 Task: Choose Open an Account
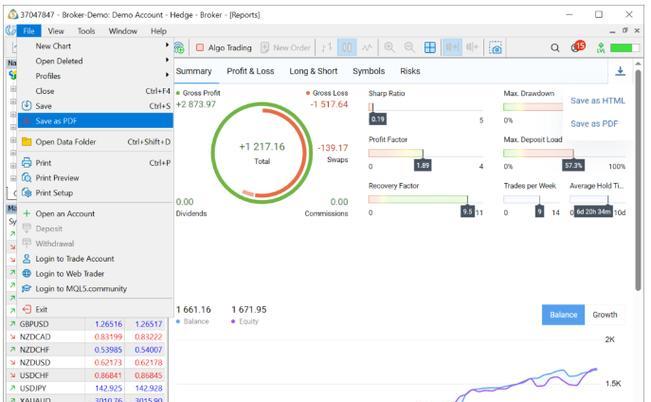tap(95, 213)
